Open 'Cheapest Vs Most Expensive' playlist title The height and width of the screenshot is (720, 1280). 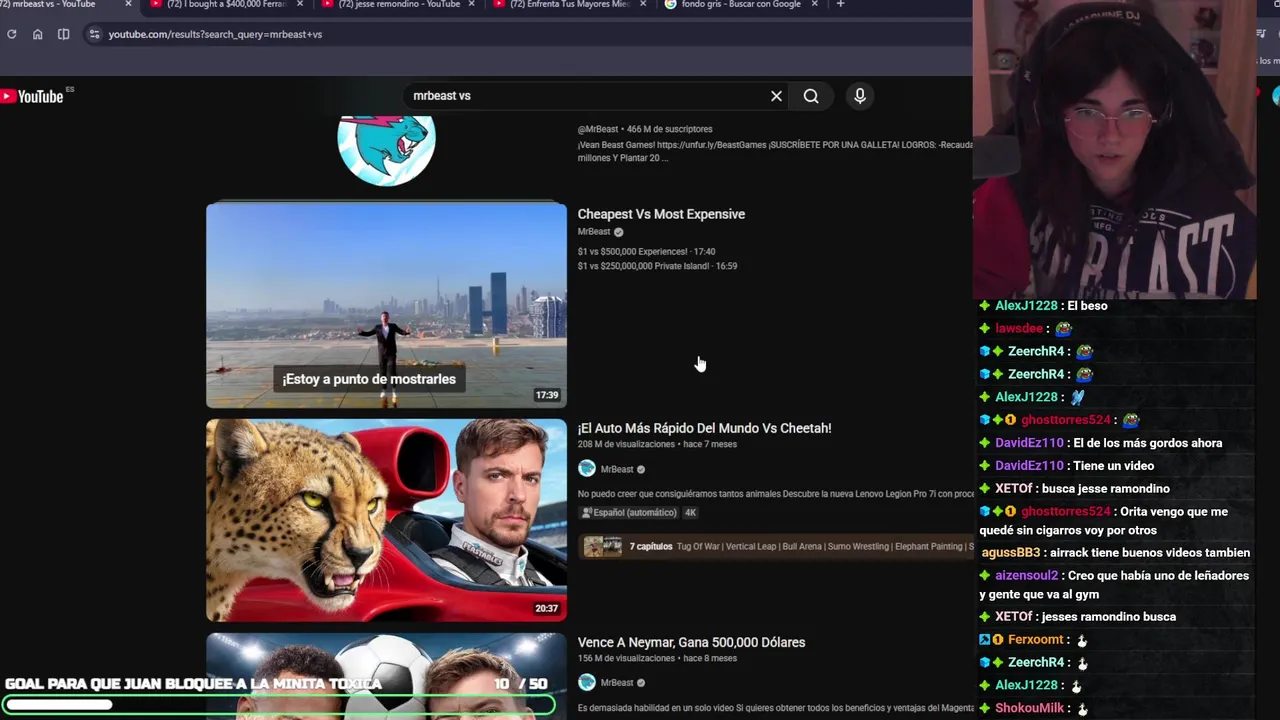click(x=661, y=214)
